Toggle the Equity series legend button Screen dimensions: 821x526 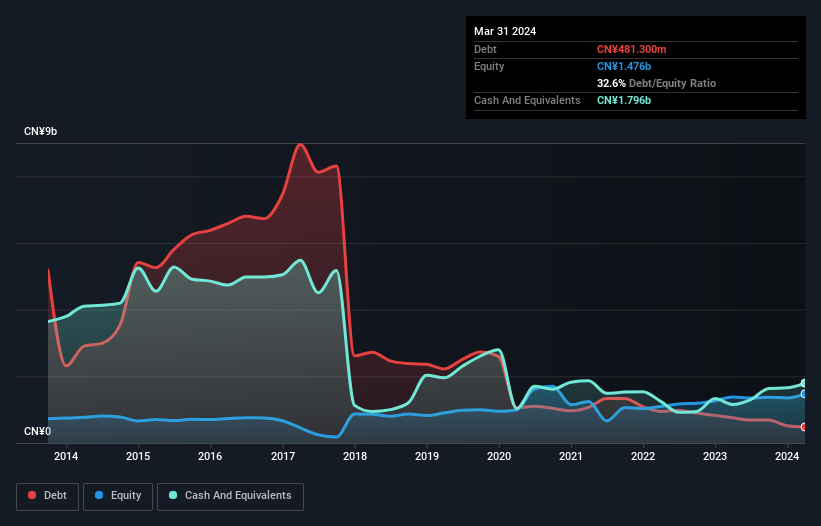118,496
